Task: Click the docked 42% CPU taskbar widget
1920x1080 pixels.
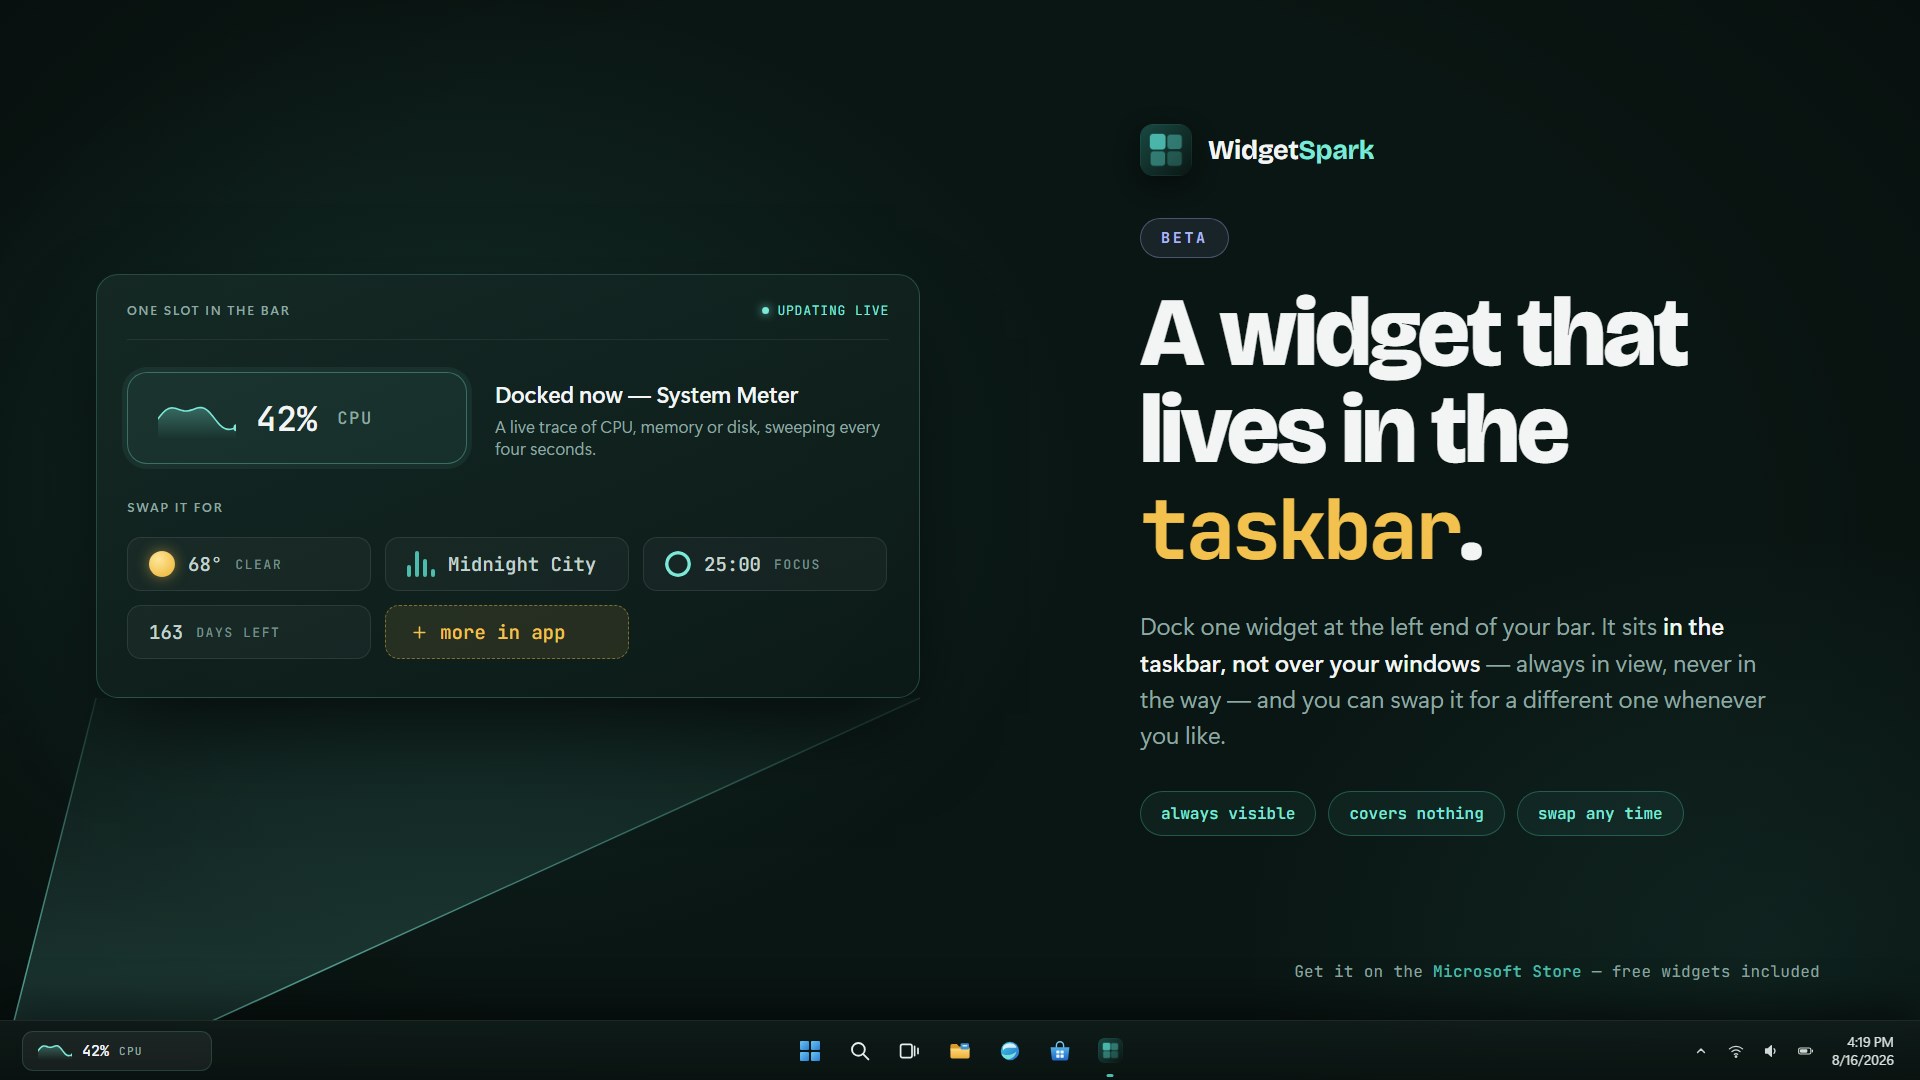Action: [x=117, y=1051]
